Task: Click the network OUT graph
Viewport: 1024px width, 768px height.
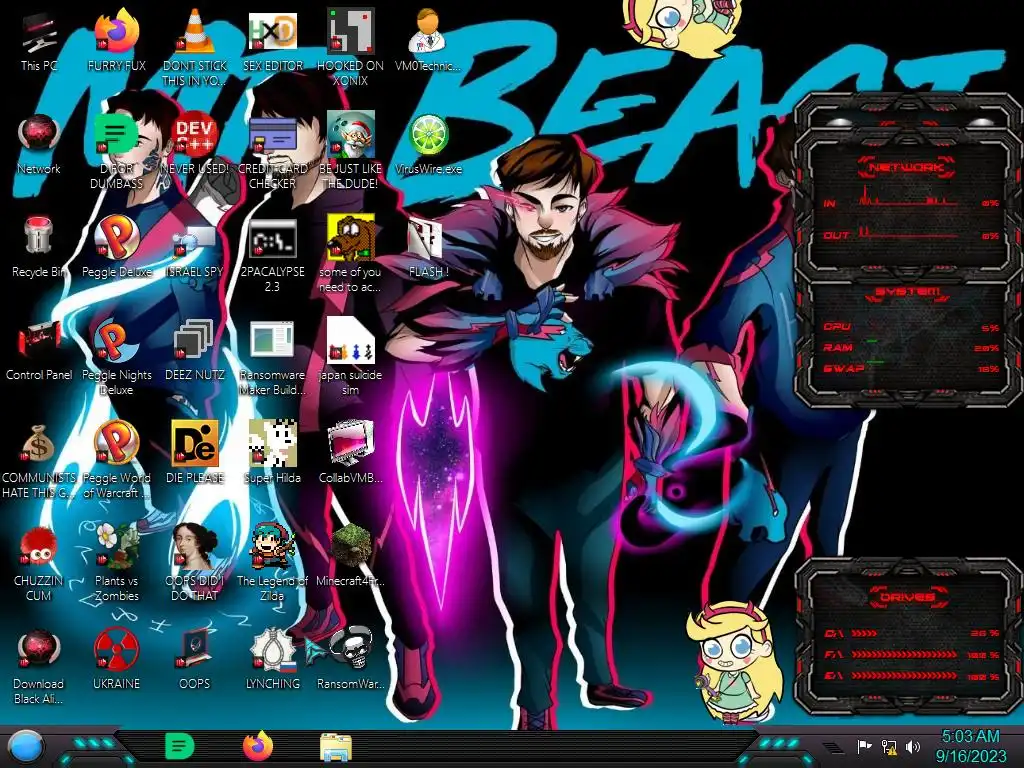Action: tap(909, 231)
